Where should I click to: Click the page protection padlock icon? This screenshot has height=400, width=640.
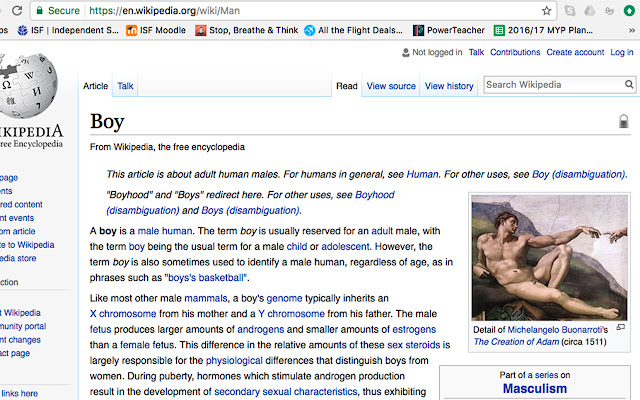(x=623, y=121)
